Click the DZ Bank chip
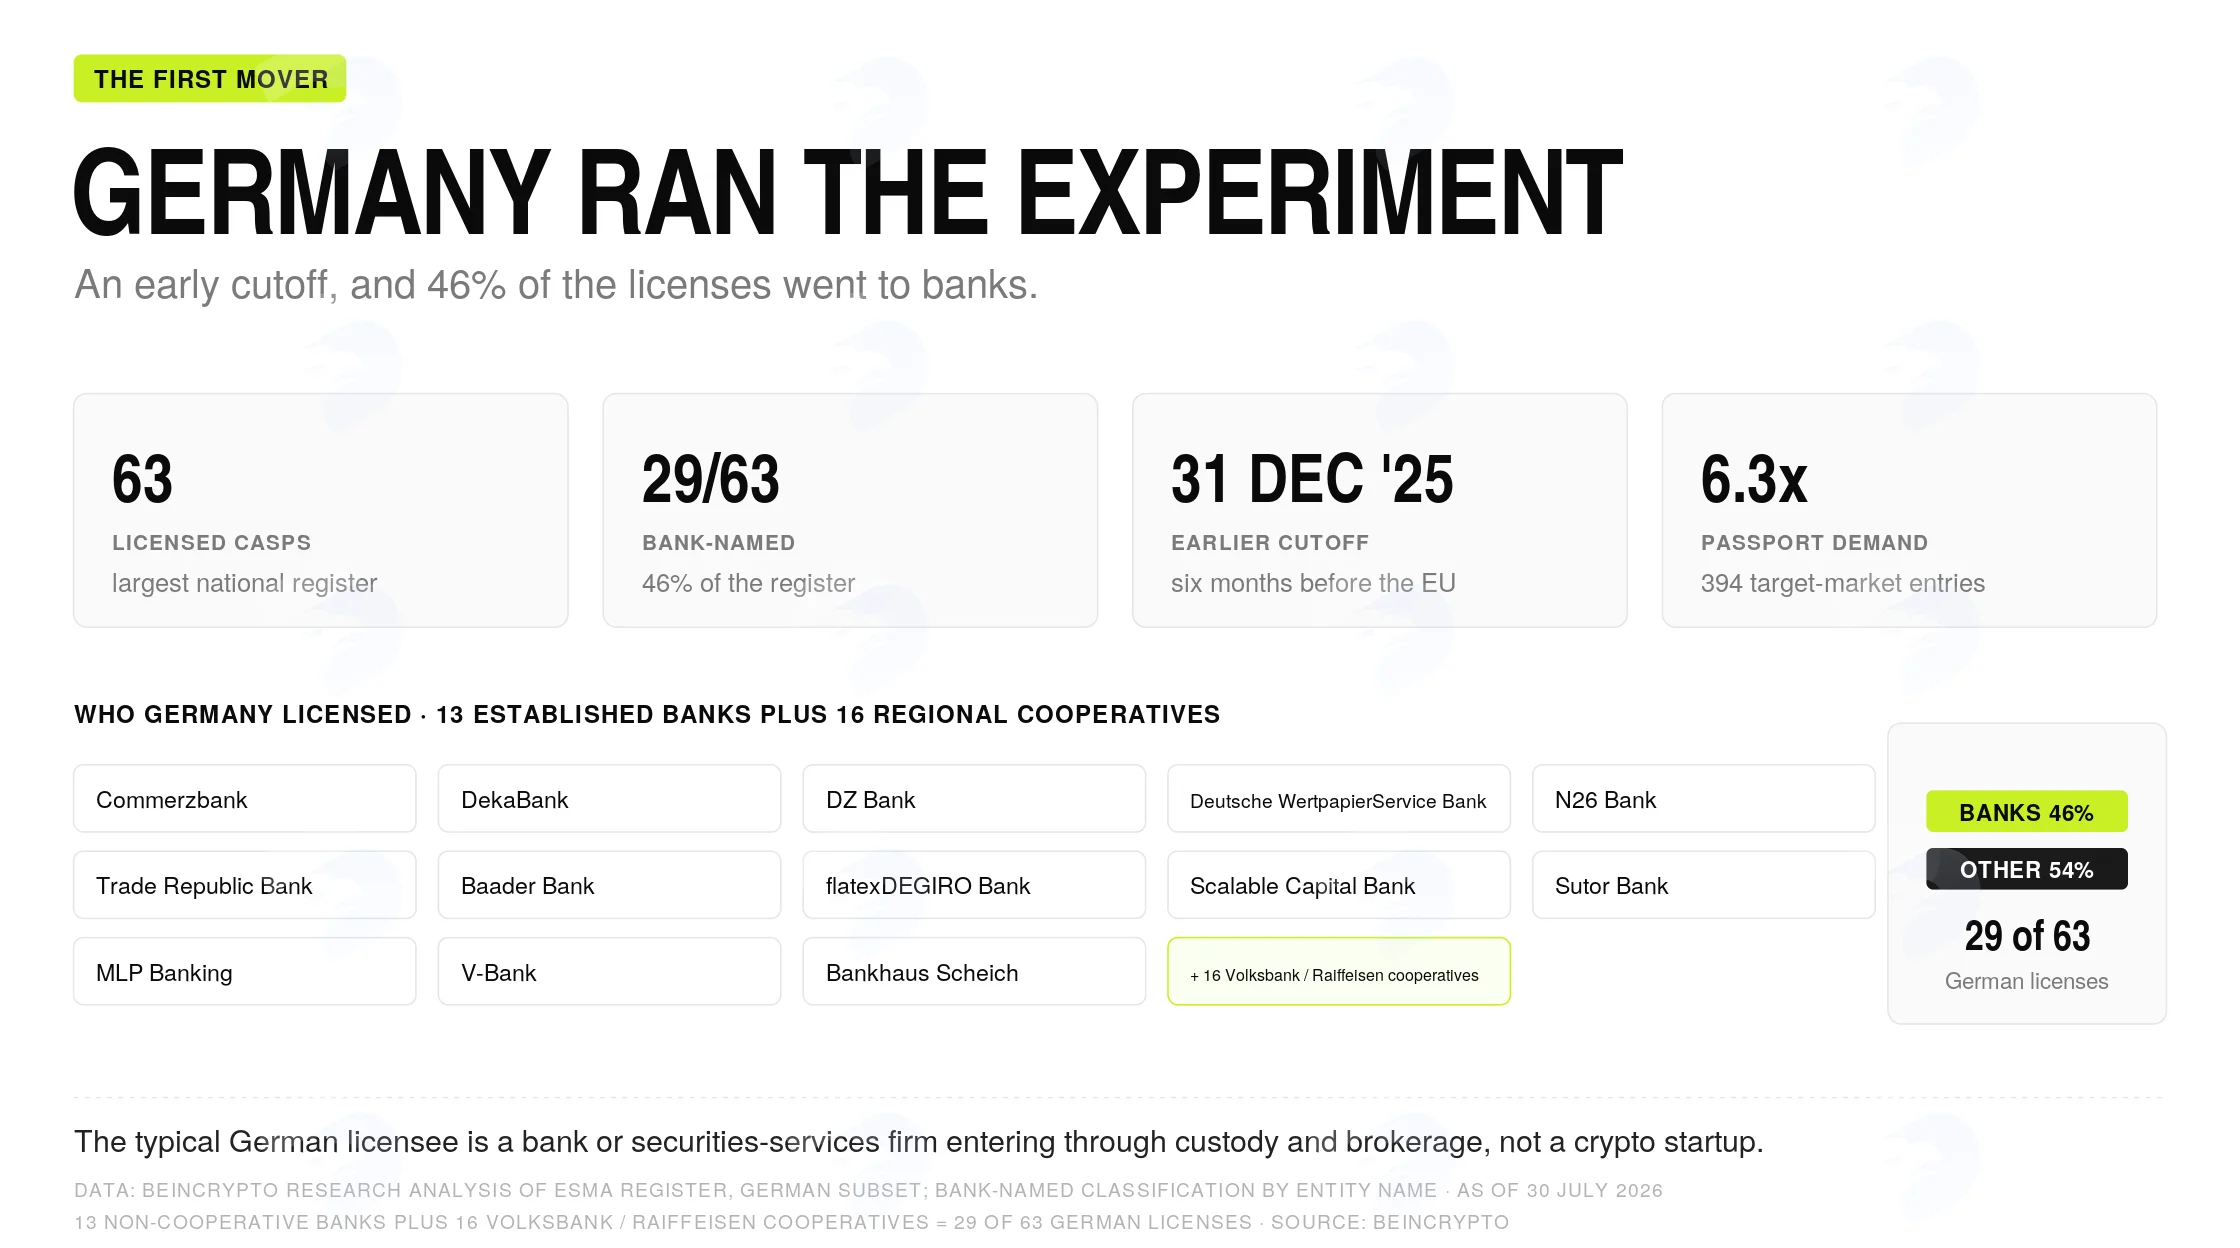The height and width of the screenshot is (1248, 2240). pos(974,799)
